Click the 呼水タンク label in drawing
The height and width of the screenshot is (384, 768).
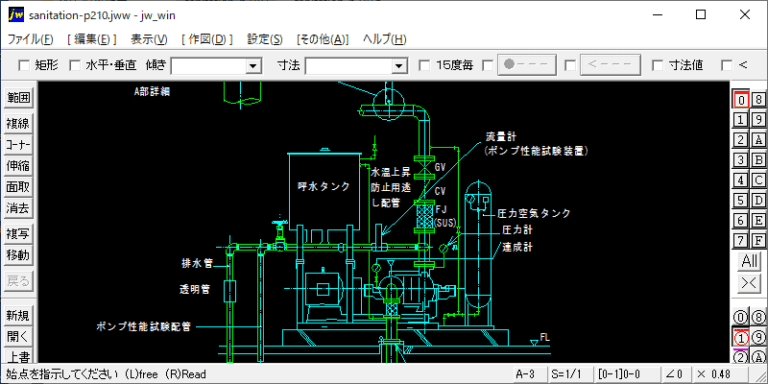[324, 186]
